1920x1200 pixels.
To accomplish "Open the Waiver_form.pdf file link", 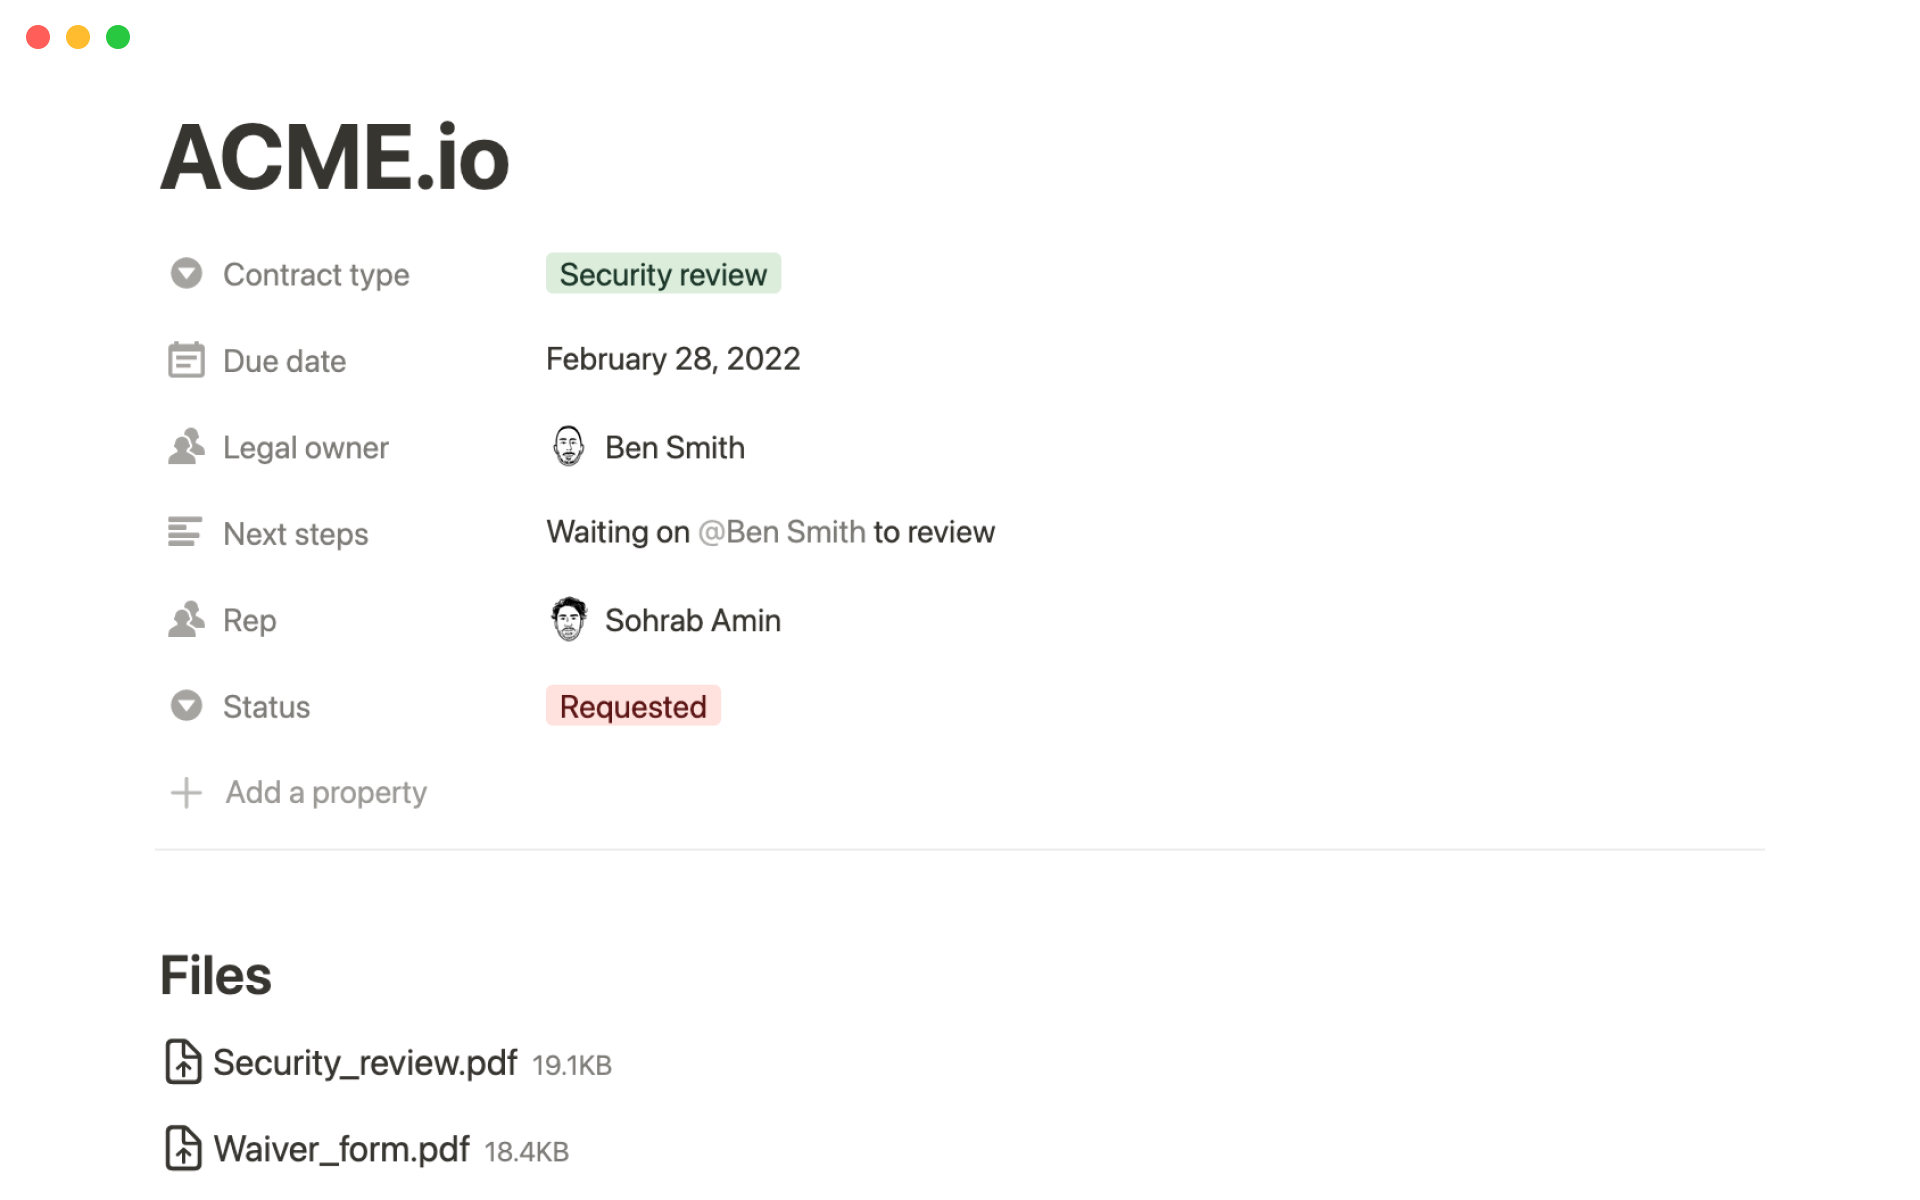I will [342, 1149].
